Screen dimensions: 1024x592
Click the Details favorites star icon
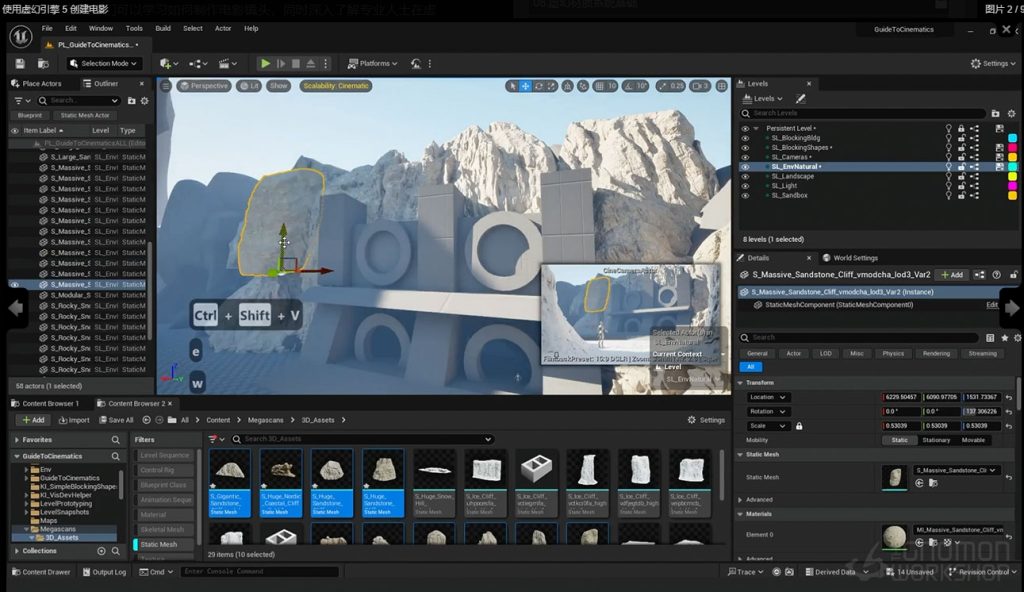(x=1004, y=338)
